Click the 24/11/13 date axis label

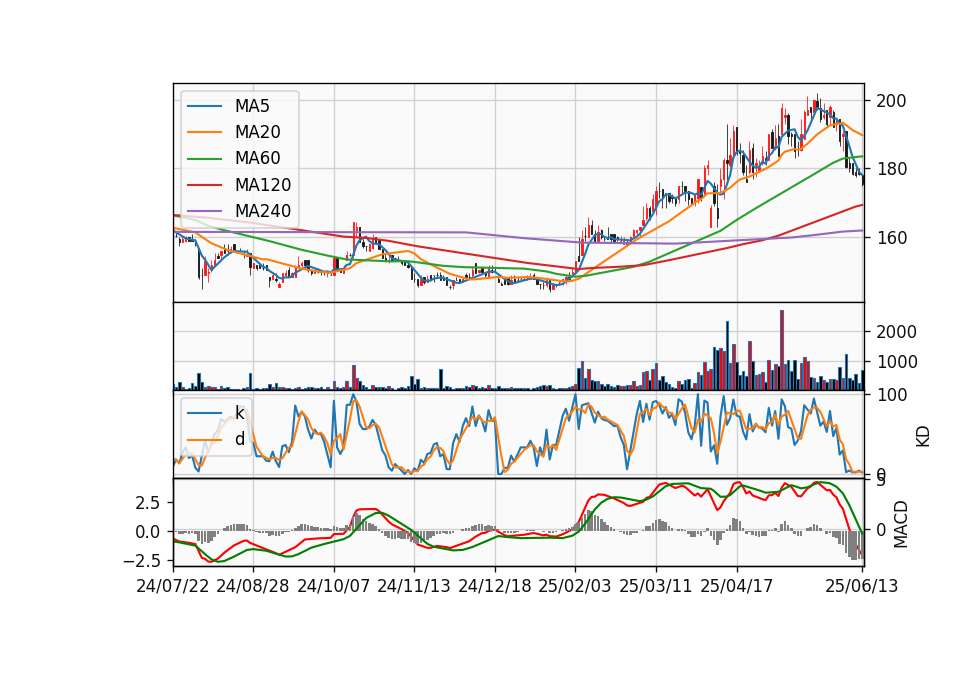(414, 586)
